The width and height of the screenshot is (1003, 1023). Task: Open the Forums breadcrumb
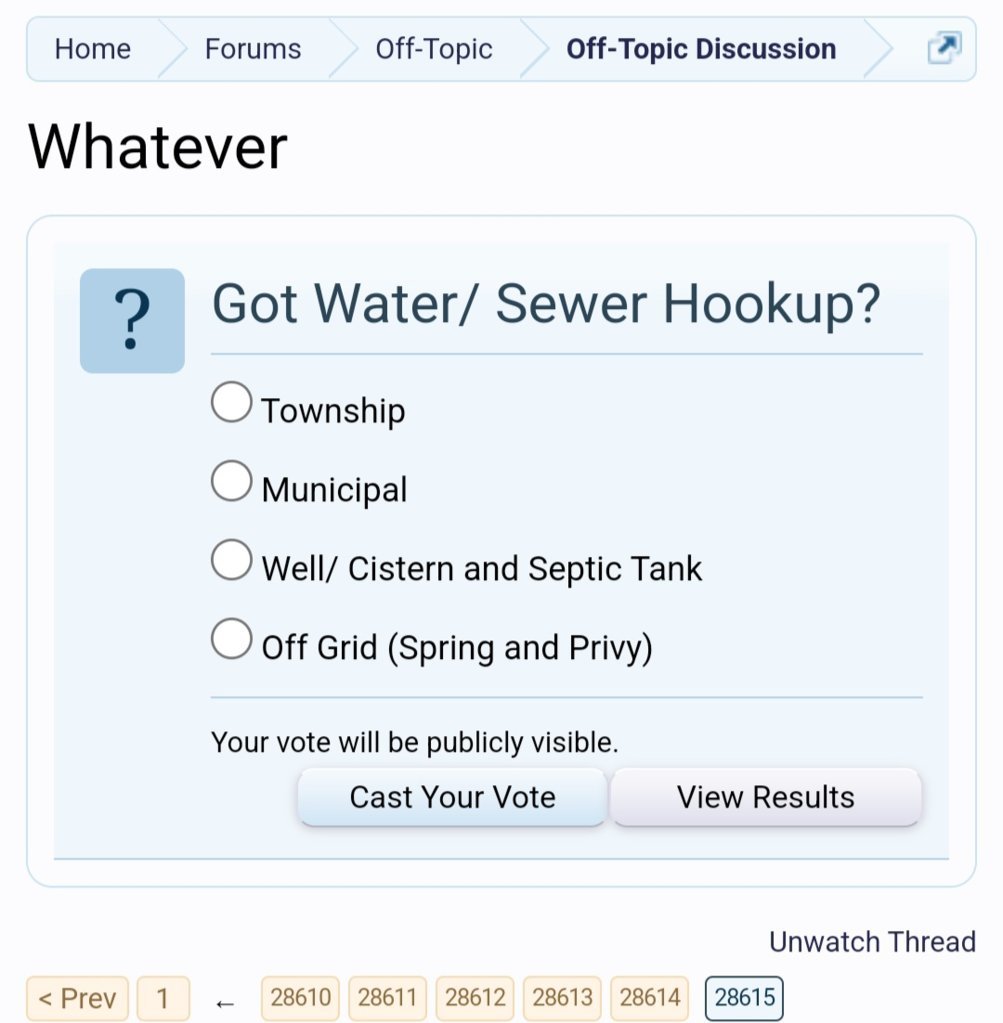253,49
